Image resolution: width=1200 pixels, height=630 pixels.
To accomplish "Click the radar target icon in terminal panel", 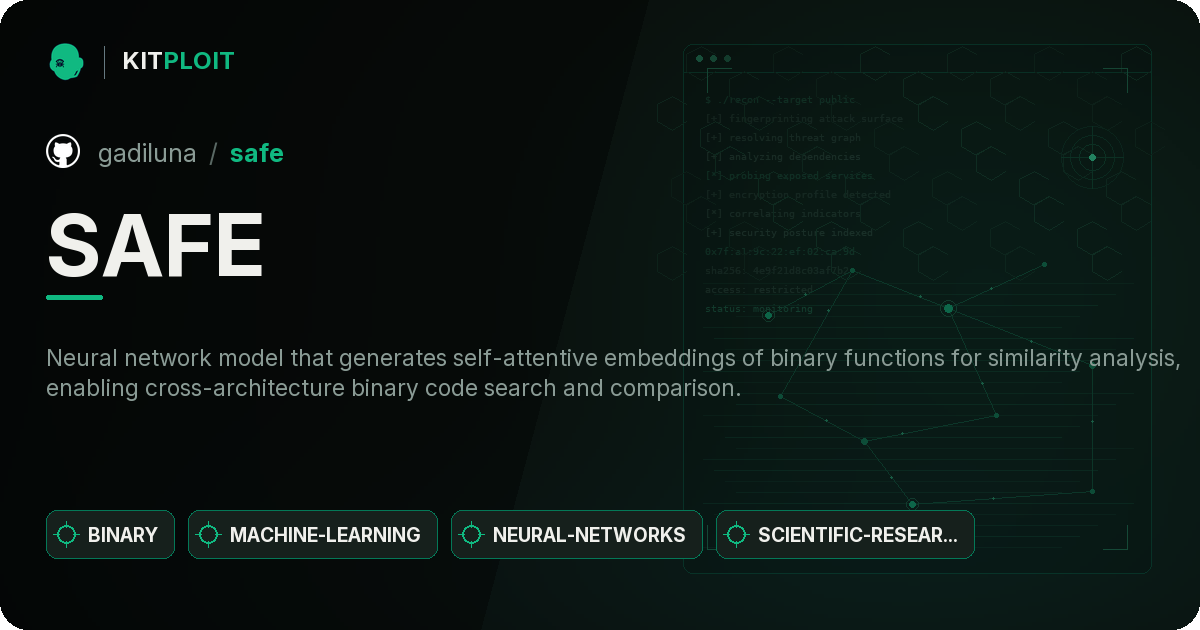I will (1092, 157).
